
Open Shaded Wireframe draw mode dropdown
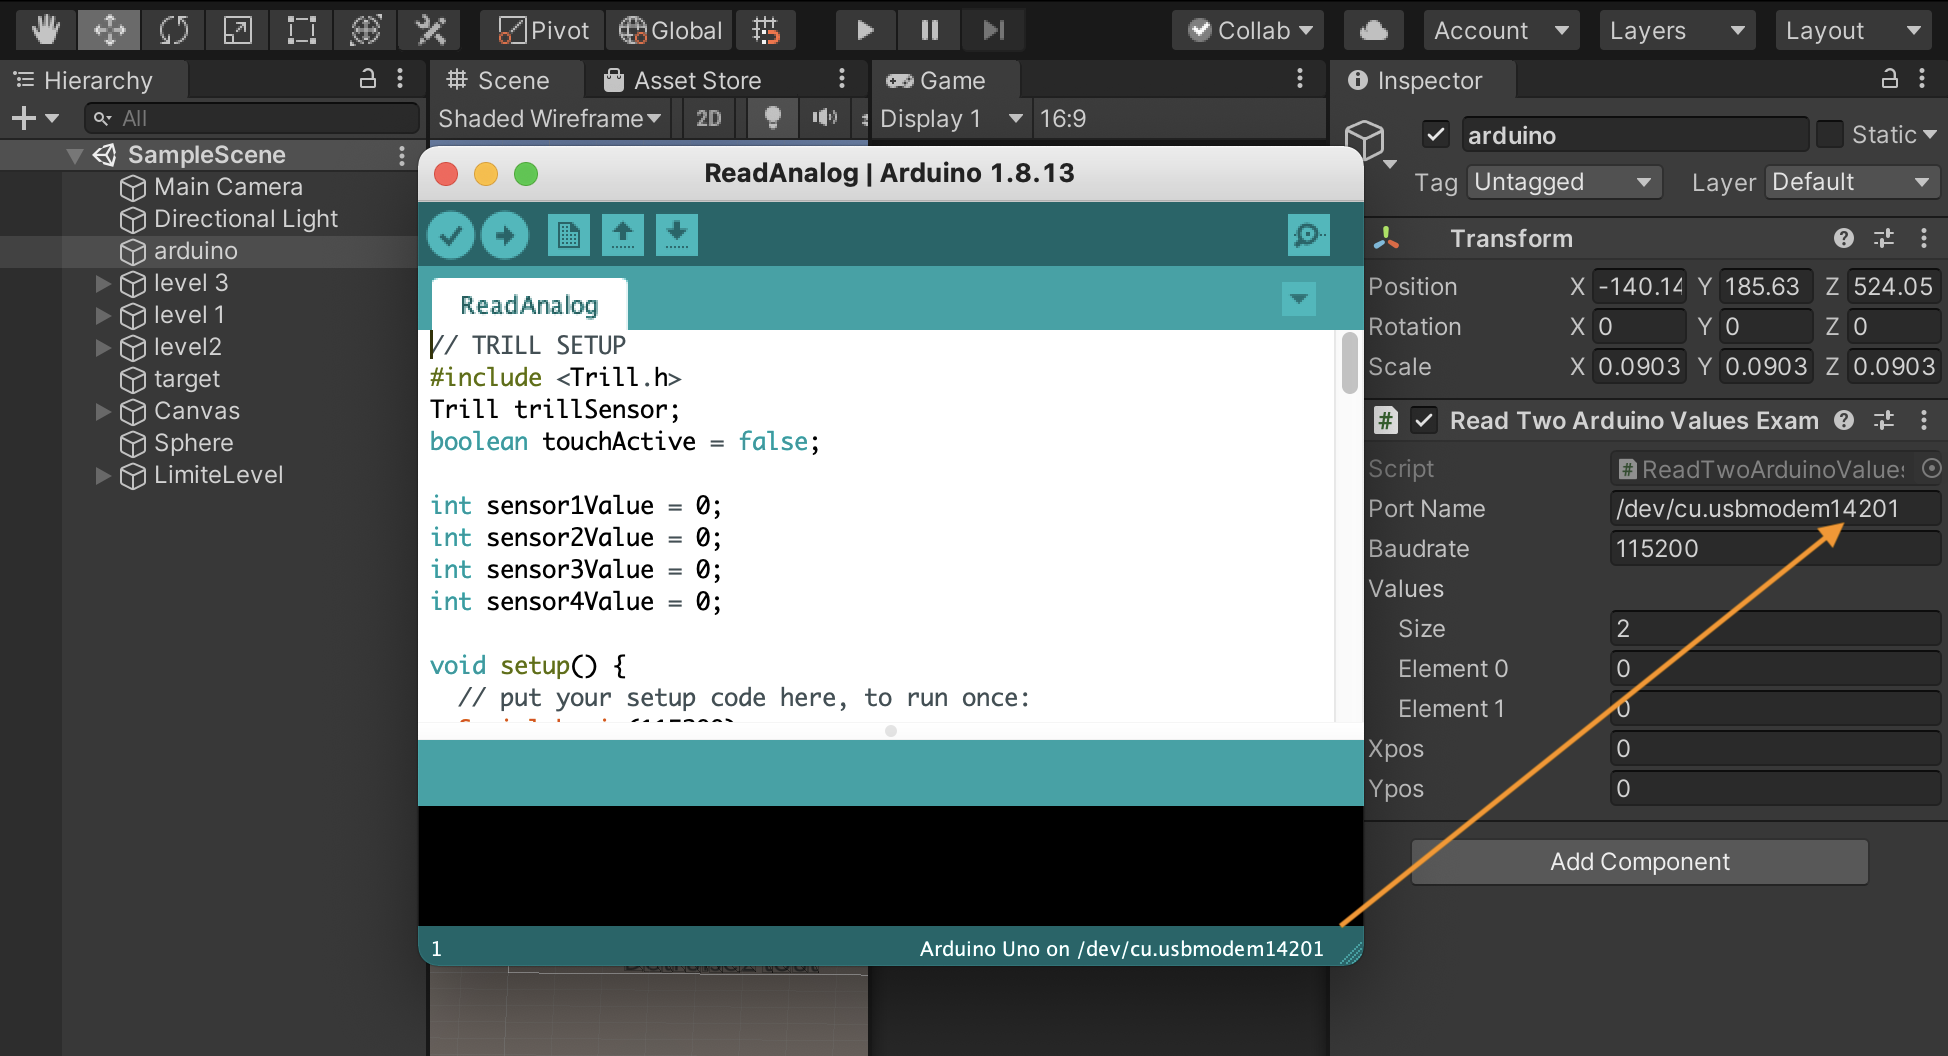pos(550,119)
